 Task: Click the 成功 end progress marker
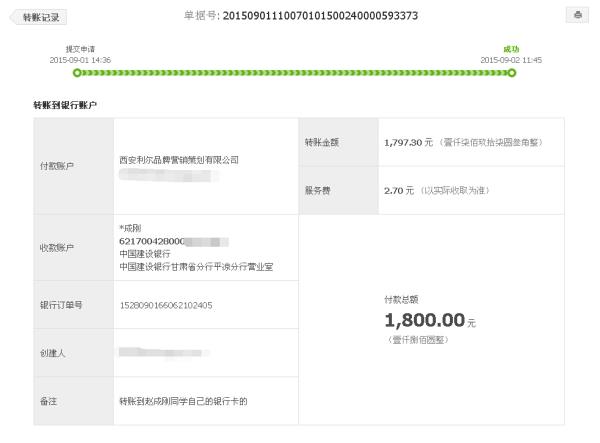click(512, 73)
